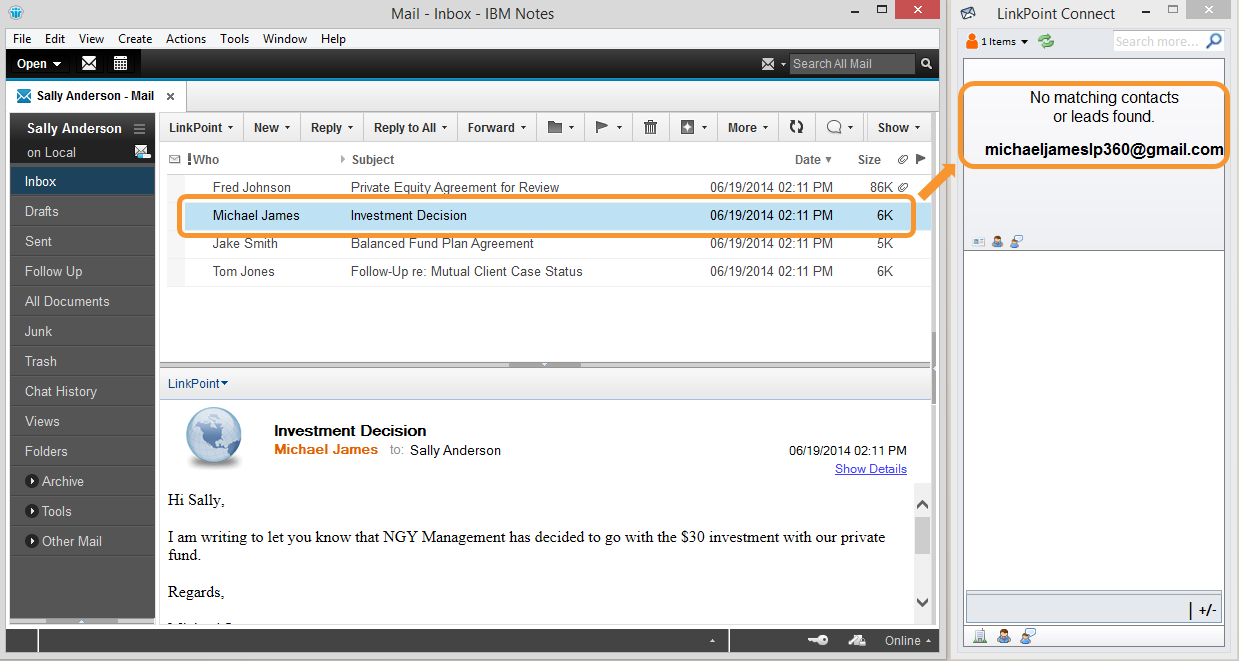Click the Search more field in LinkPoint Connect
The width and height of the screenshot is (1239, 661).
click(1158, 41)
